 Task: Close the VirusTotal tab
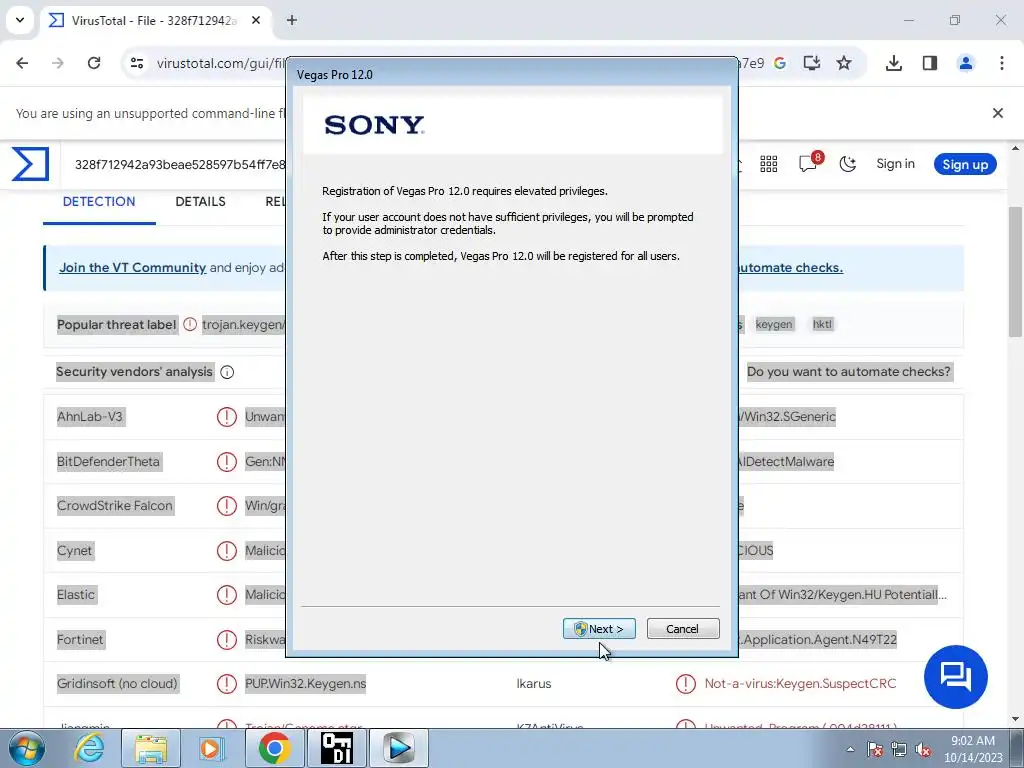point(256,20)
